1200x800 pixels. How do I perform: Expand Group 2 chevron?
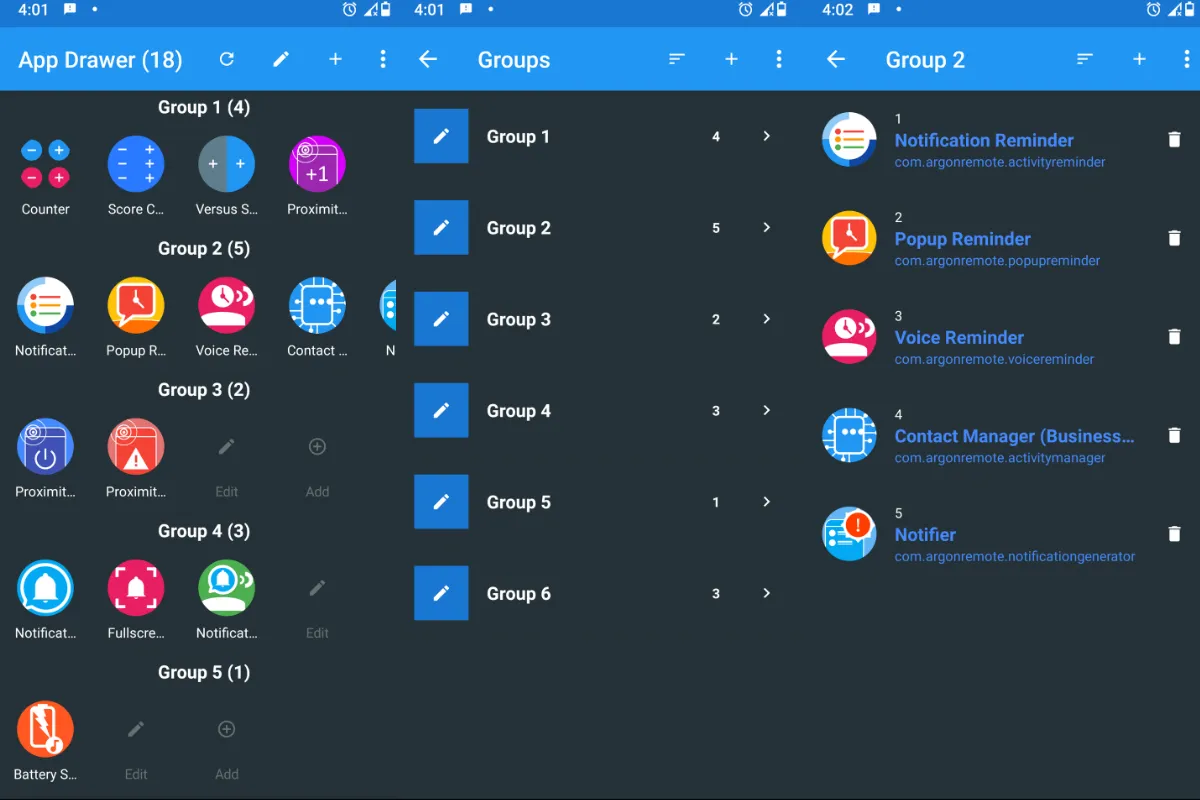[767, 227]
